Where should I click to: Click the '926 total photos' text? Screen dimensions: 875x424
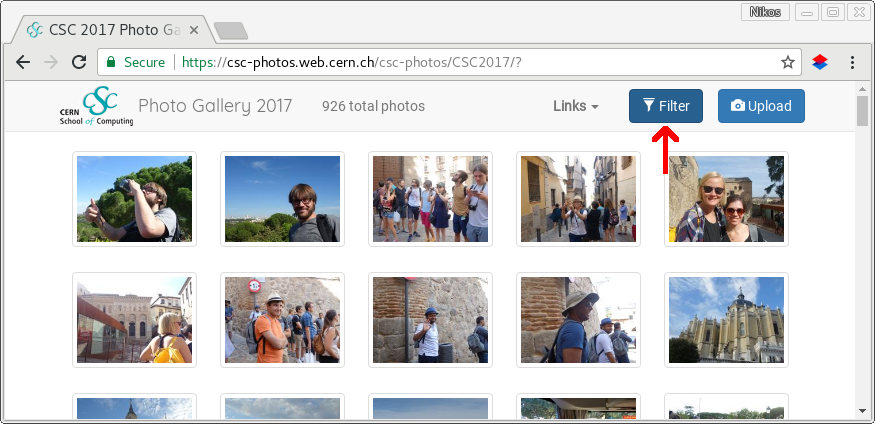click(373, 106)
